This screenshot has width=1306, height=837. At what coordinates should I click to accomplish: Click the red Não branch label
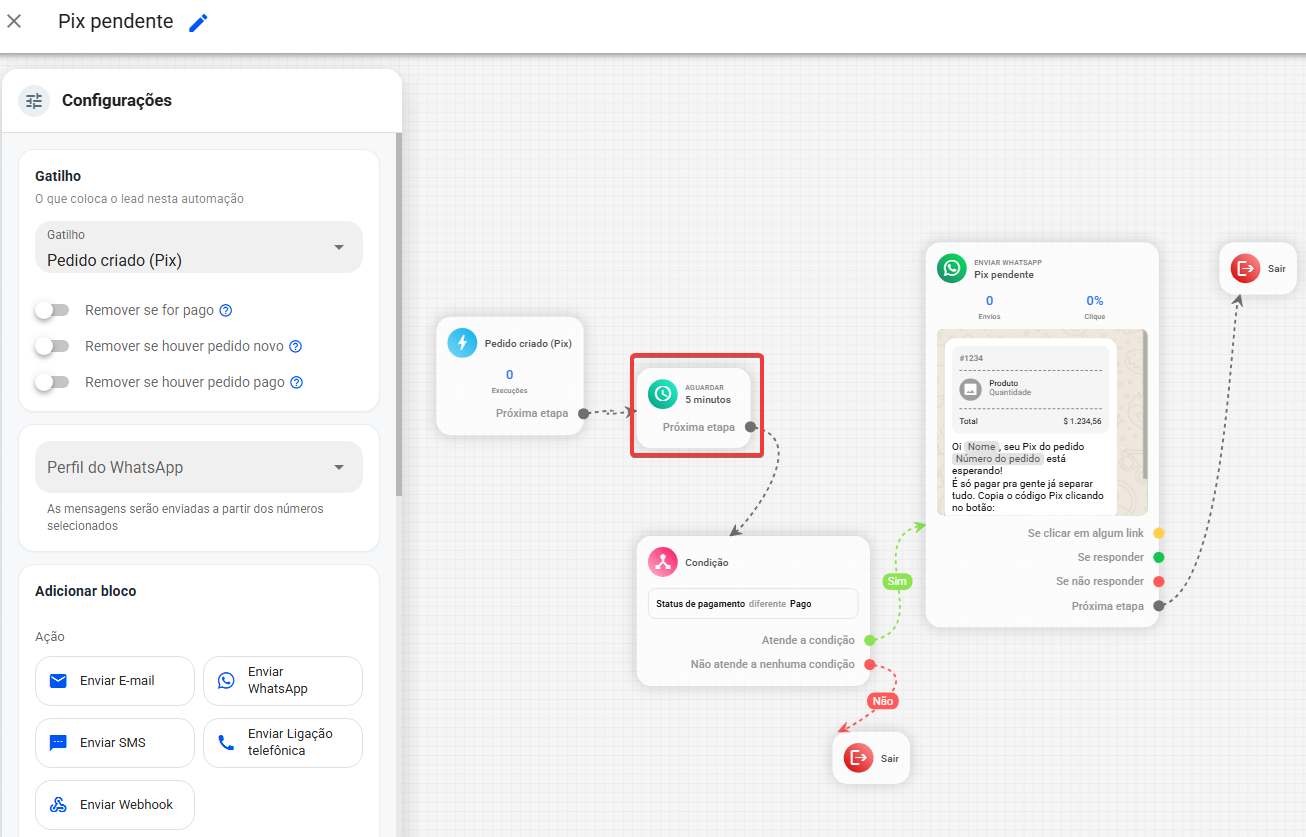[x=883, y=701]
